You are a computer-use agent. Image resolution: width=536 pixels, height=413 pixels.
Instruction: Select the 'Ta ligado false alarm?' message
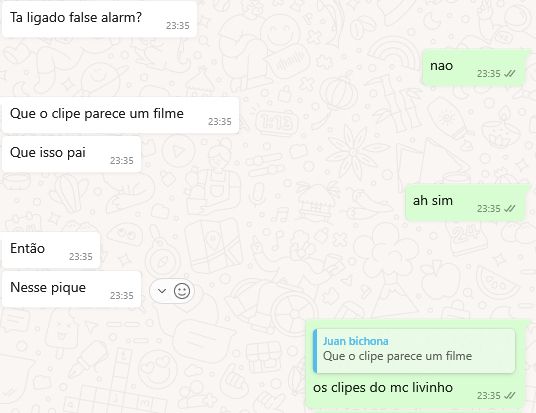point(99,19)
